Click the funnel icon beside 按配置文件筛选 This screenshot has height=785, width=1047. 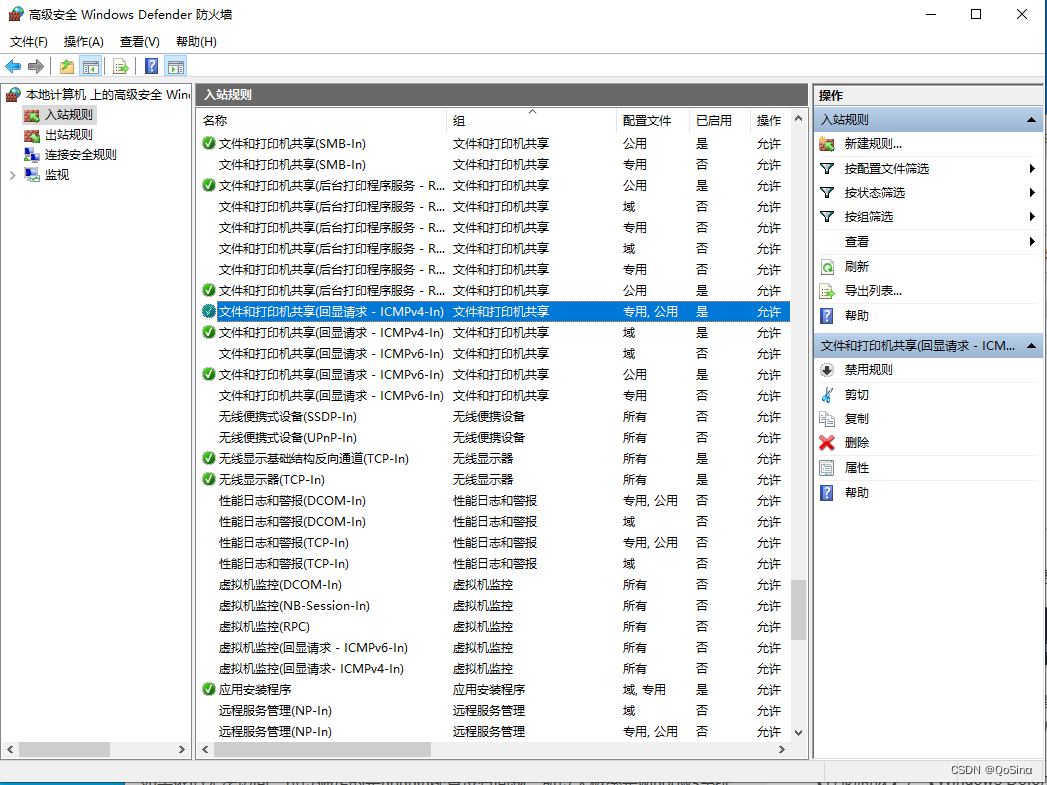coord(827,168)
